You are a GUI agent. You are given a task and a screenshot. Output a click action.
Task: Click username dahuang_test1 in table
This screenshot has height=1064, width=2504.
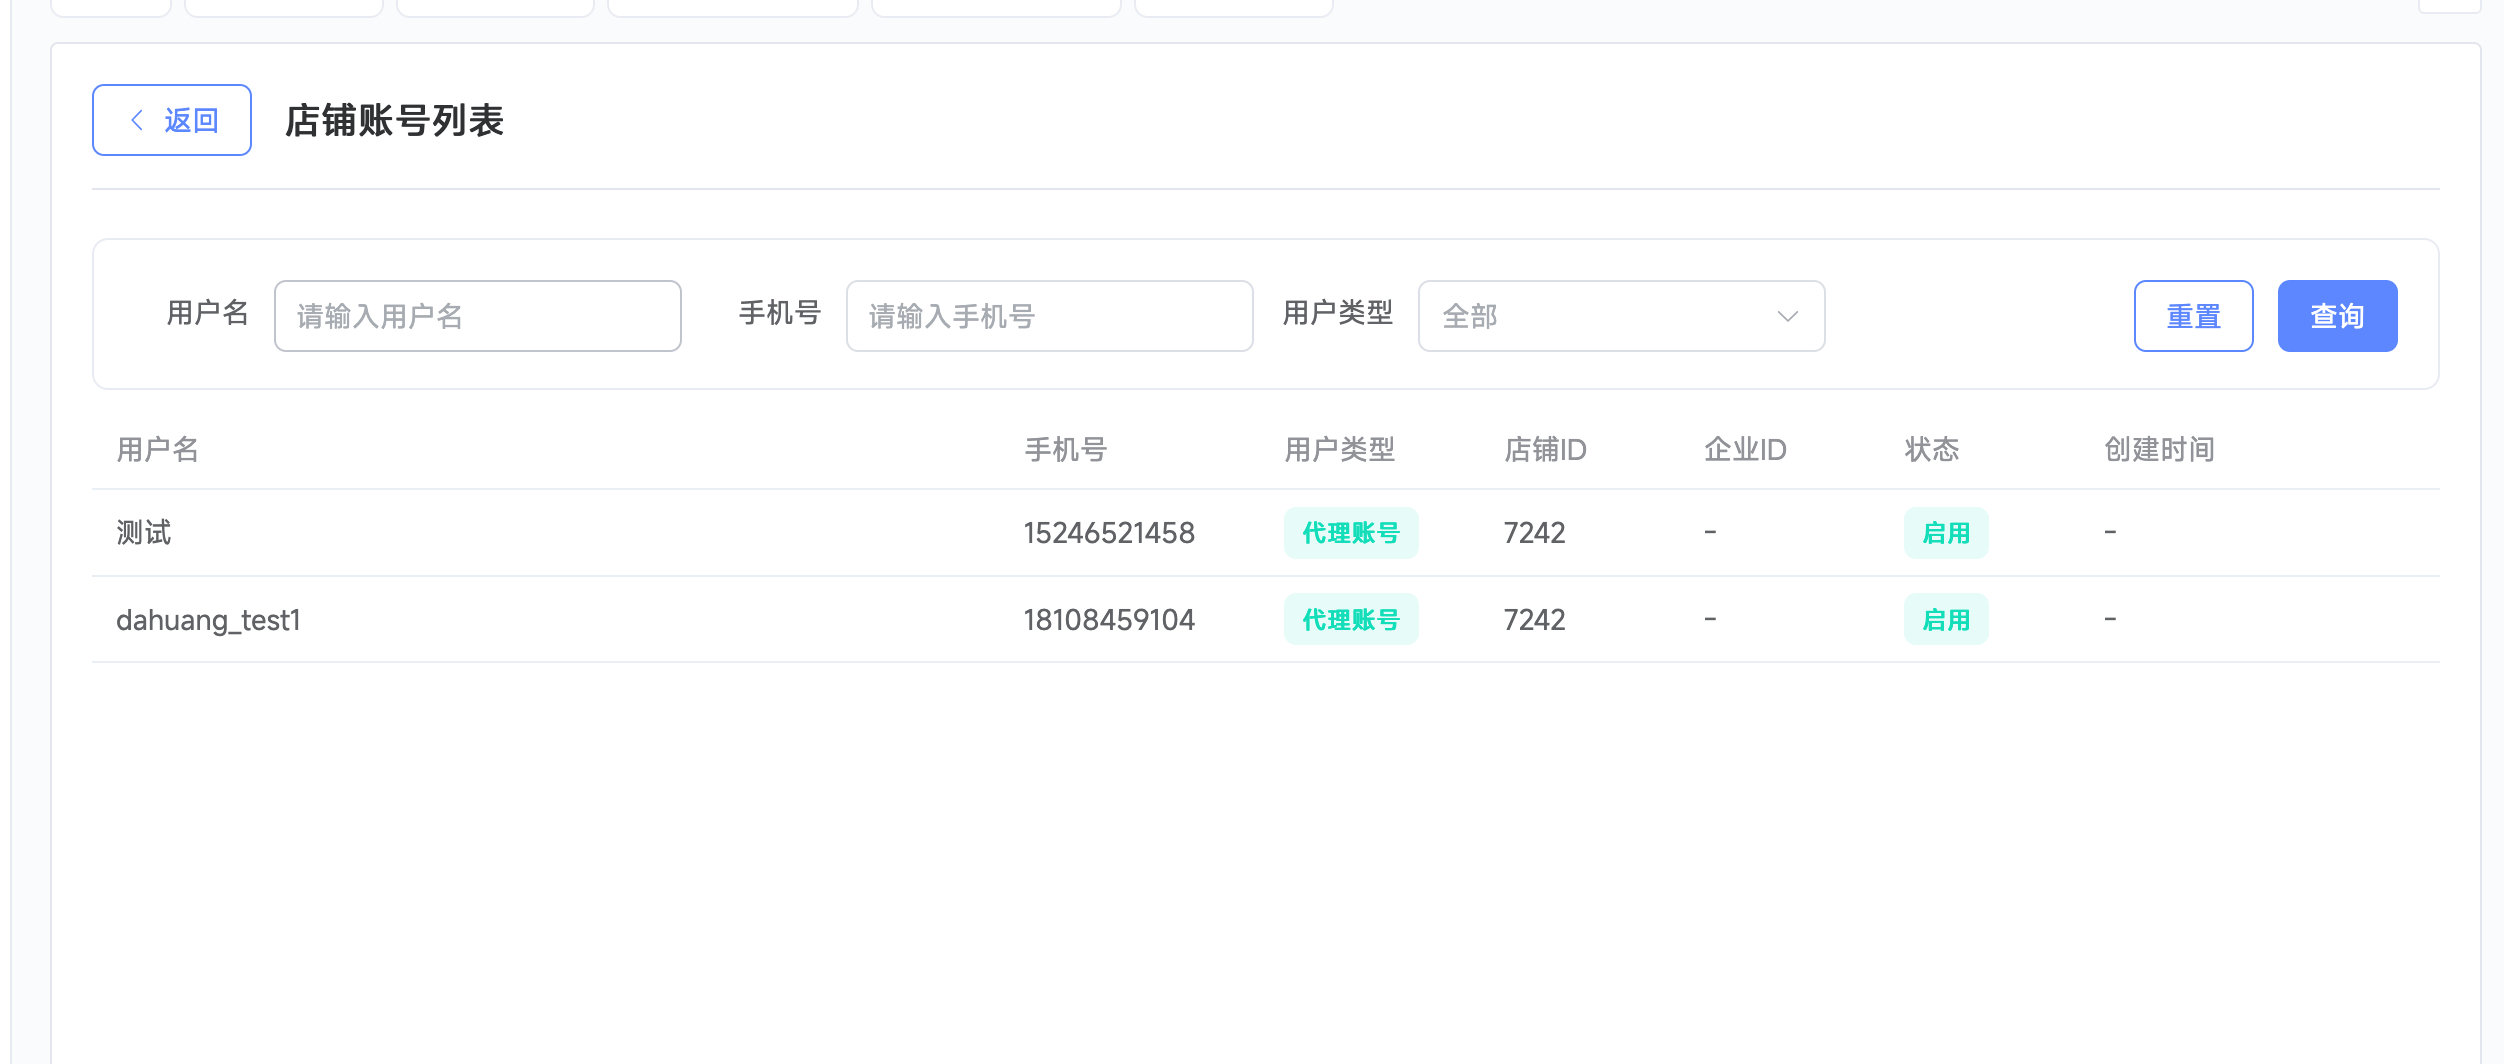208,620
